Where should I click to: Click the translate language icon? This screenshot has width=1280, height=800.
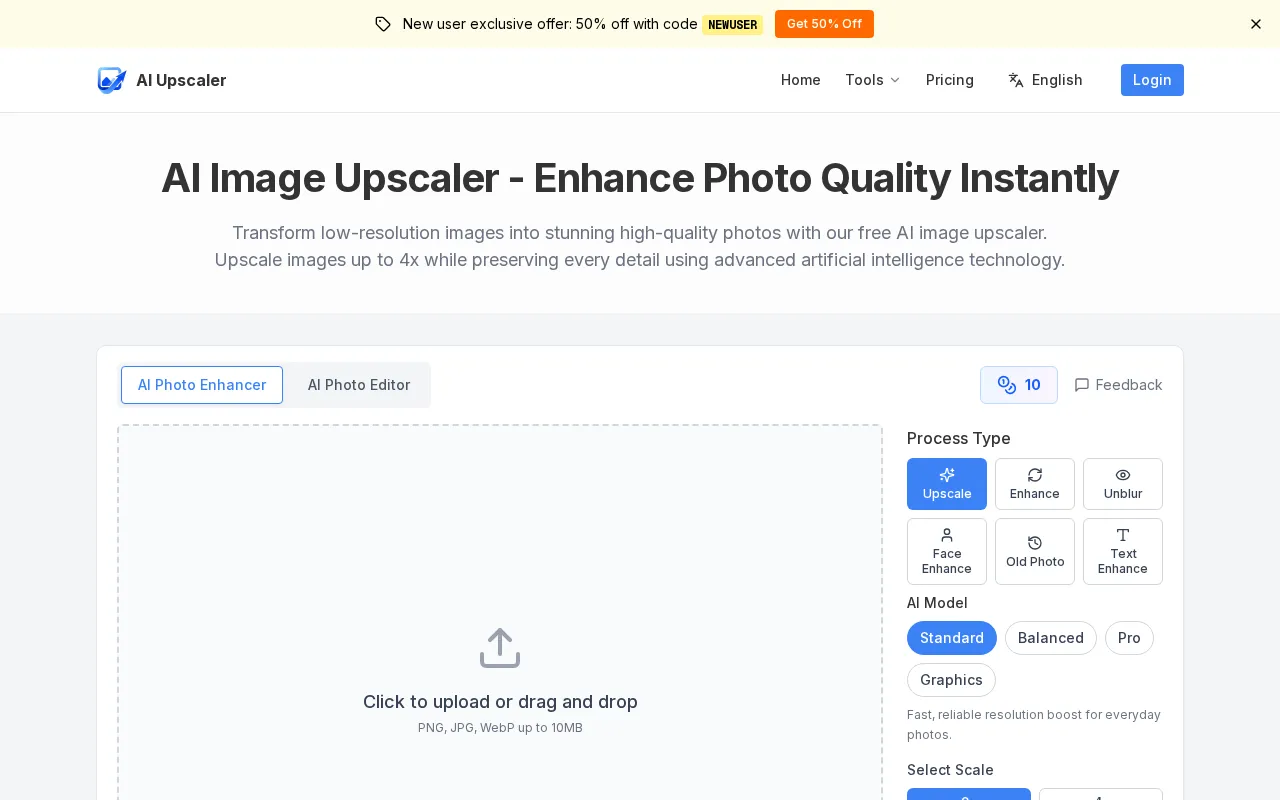pos(1016,80)
